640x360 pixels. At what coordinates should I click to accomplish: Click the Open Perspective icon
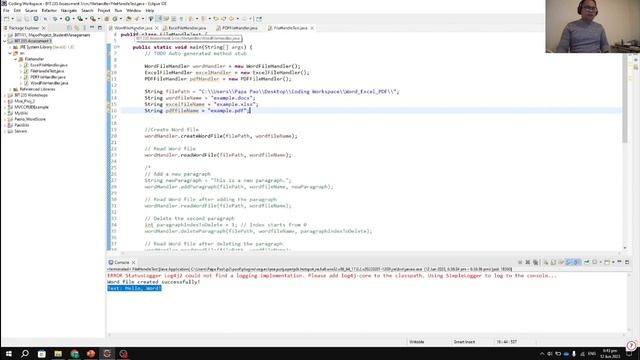tap(259, 19)
